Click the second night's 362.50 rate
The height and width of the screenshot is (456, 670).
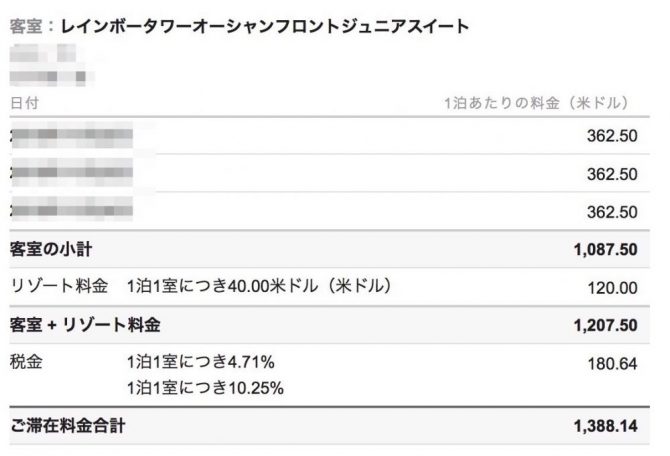click(611, 174)
